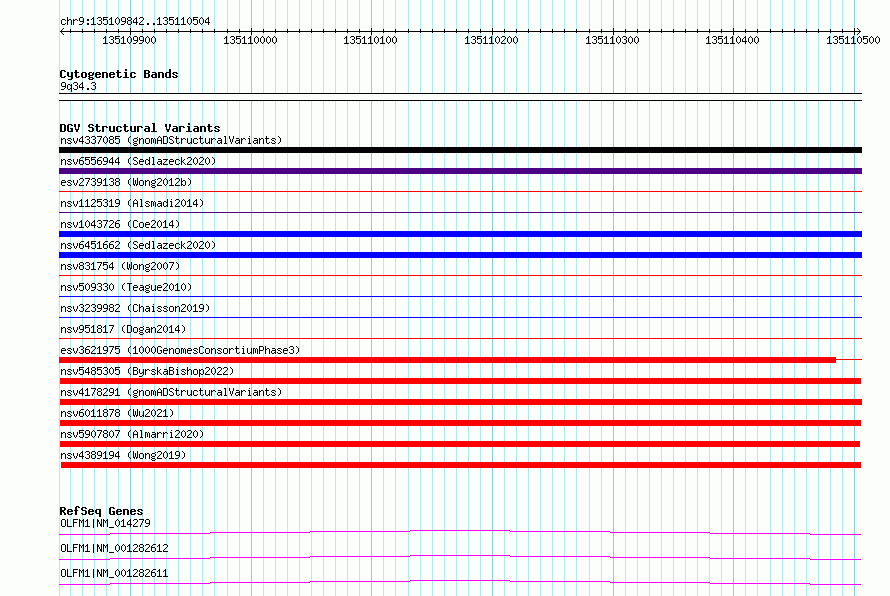
Task: Open gene OLFM1|NM_001282611 label
Action: pos(114,573)
